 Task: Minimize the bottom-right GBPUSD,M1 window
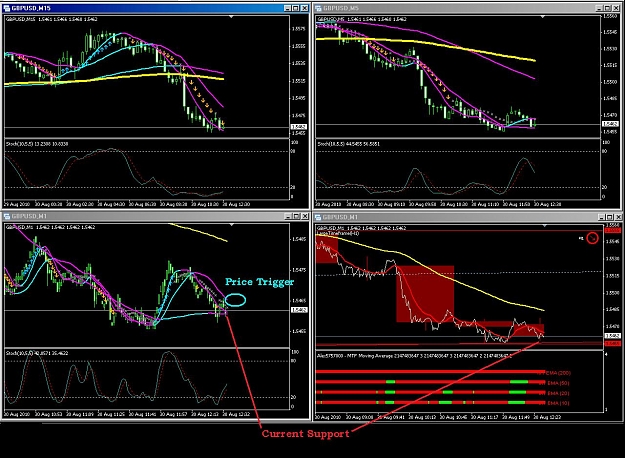(601, 217)
